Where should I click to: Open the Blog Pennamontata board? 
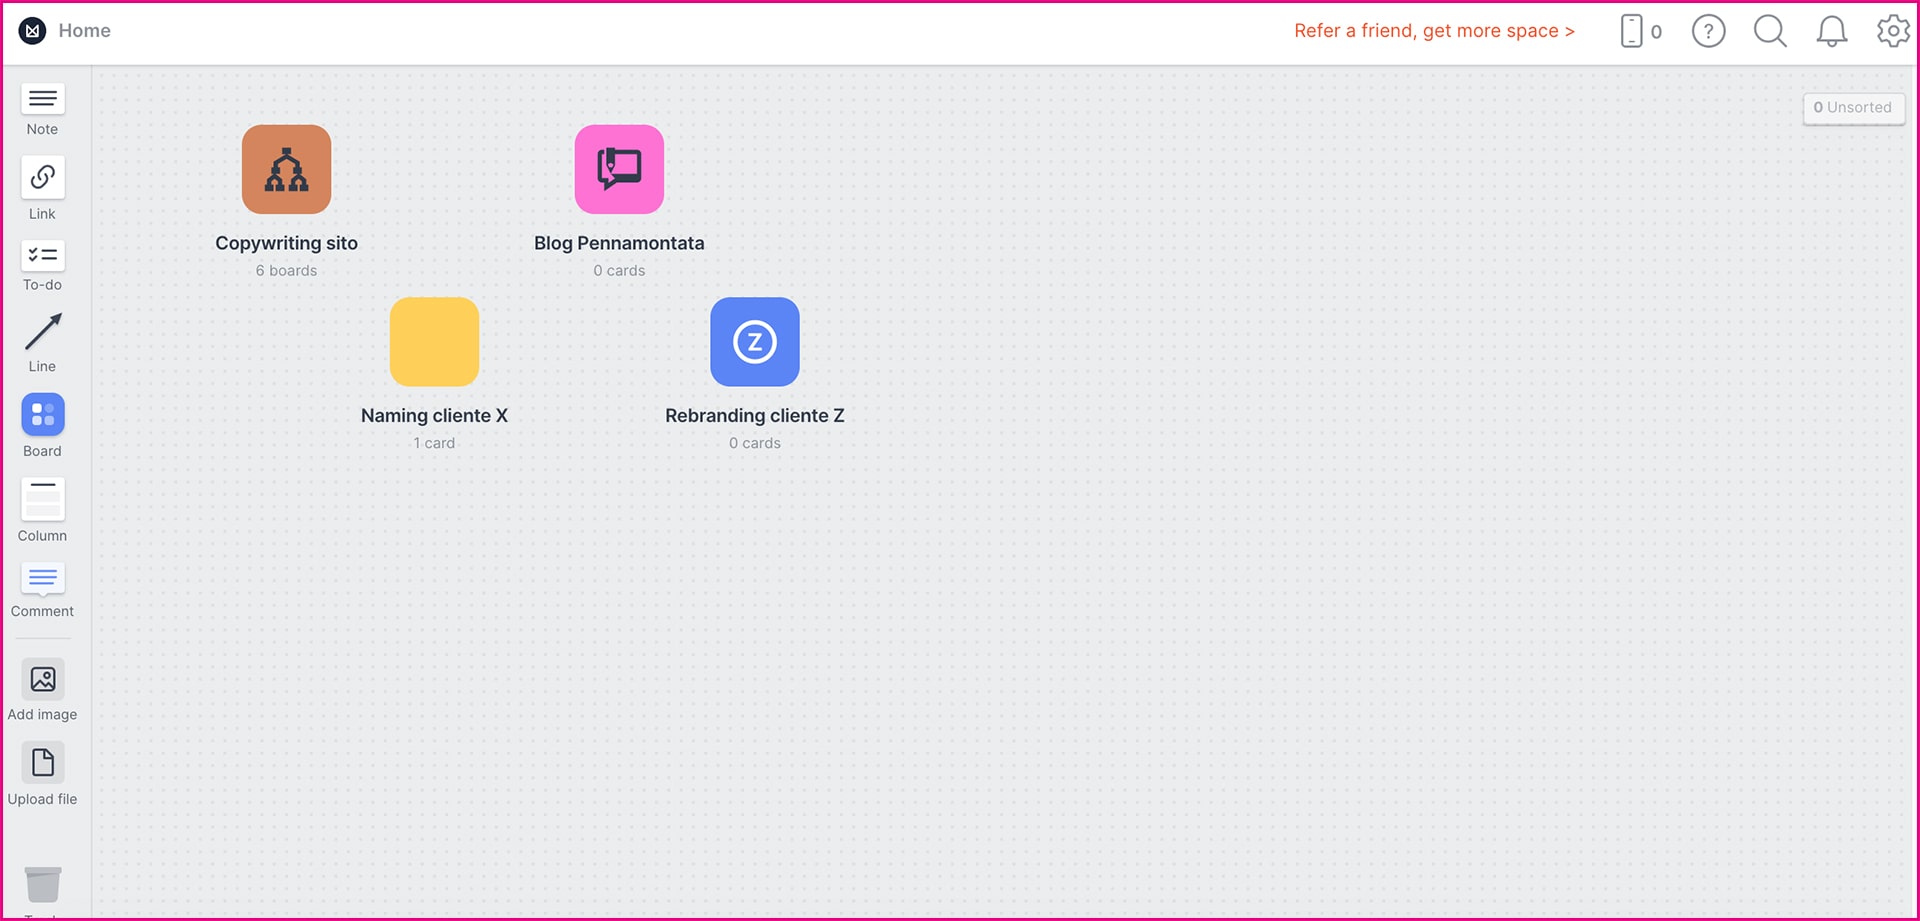619,170
